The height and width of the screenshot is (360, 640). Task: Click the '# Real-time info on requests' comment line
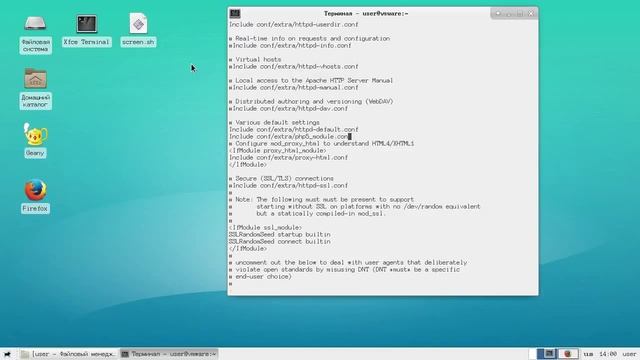tap(309, 38)
